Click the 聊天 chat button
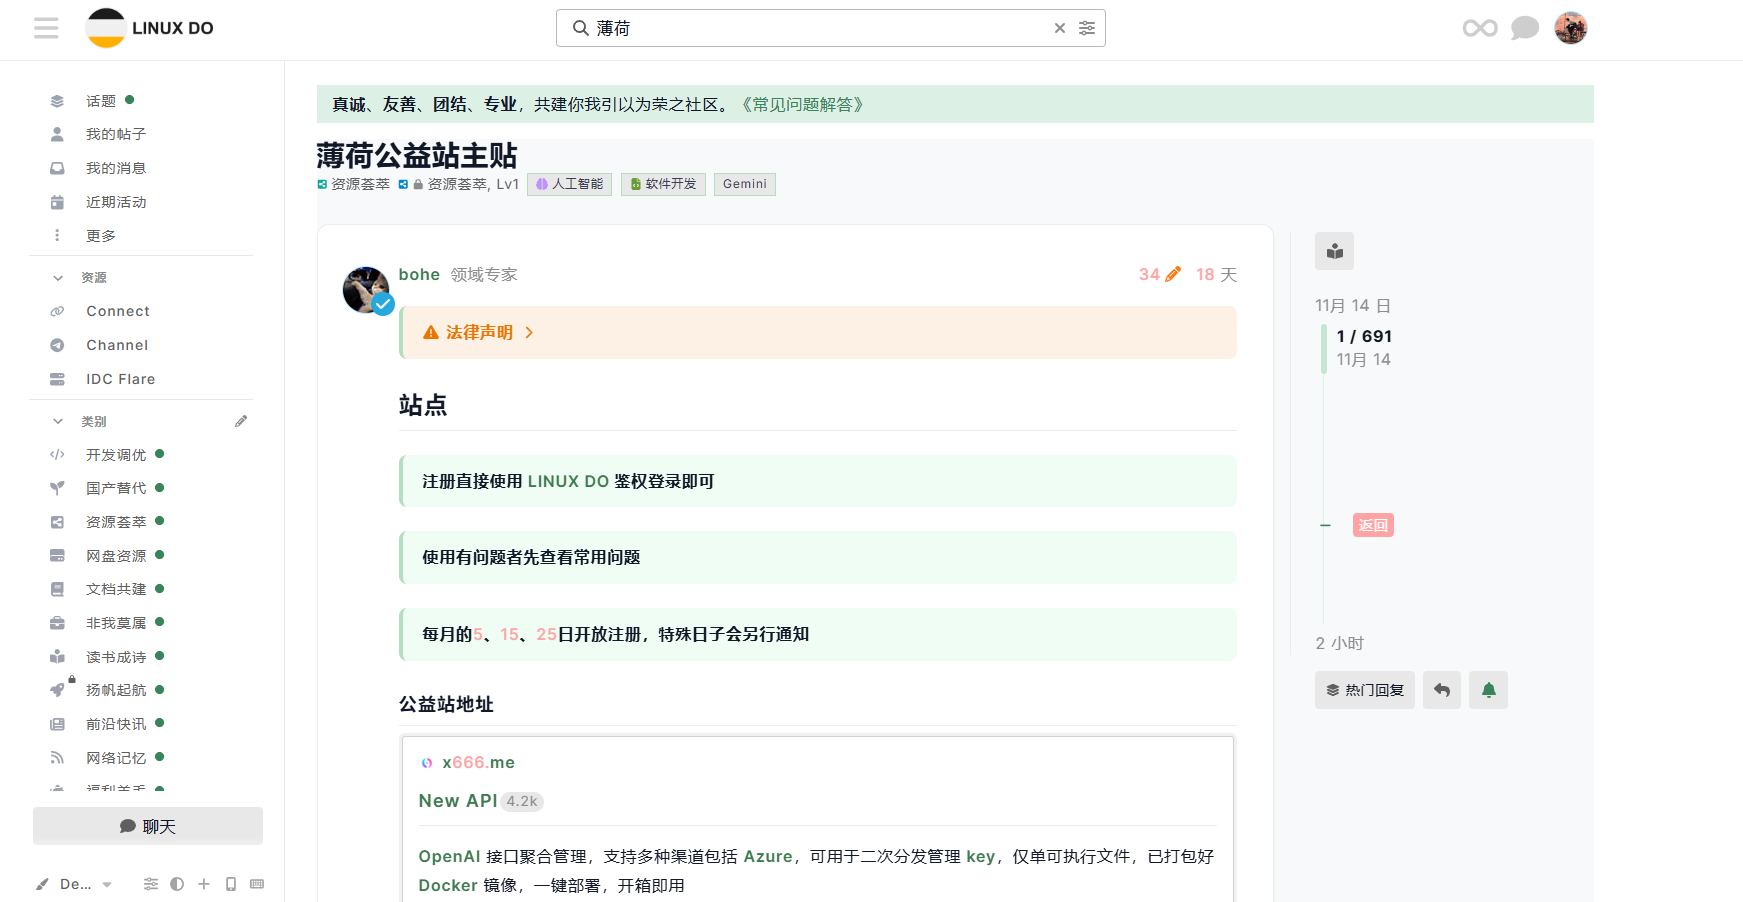The width and height of the screenshot is (1743, 902). click(148, 826)
